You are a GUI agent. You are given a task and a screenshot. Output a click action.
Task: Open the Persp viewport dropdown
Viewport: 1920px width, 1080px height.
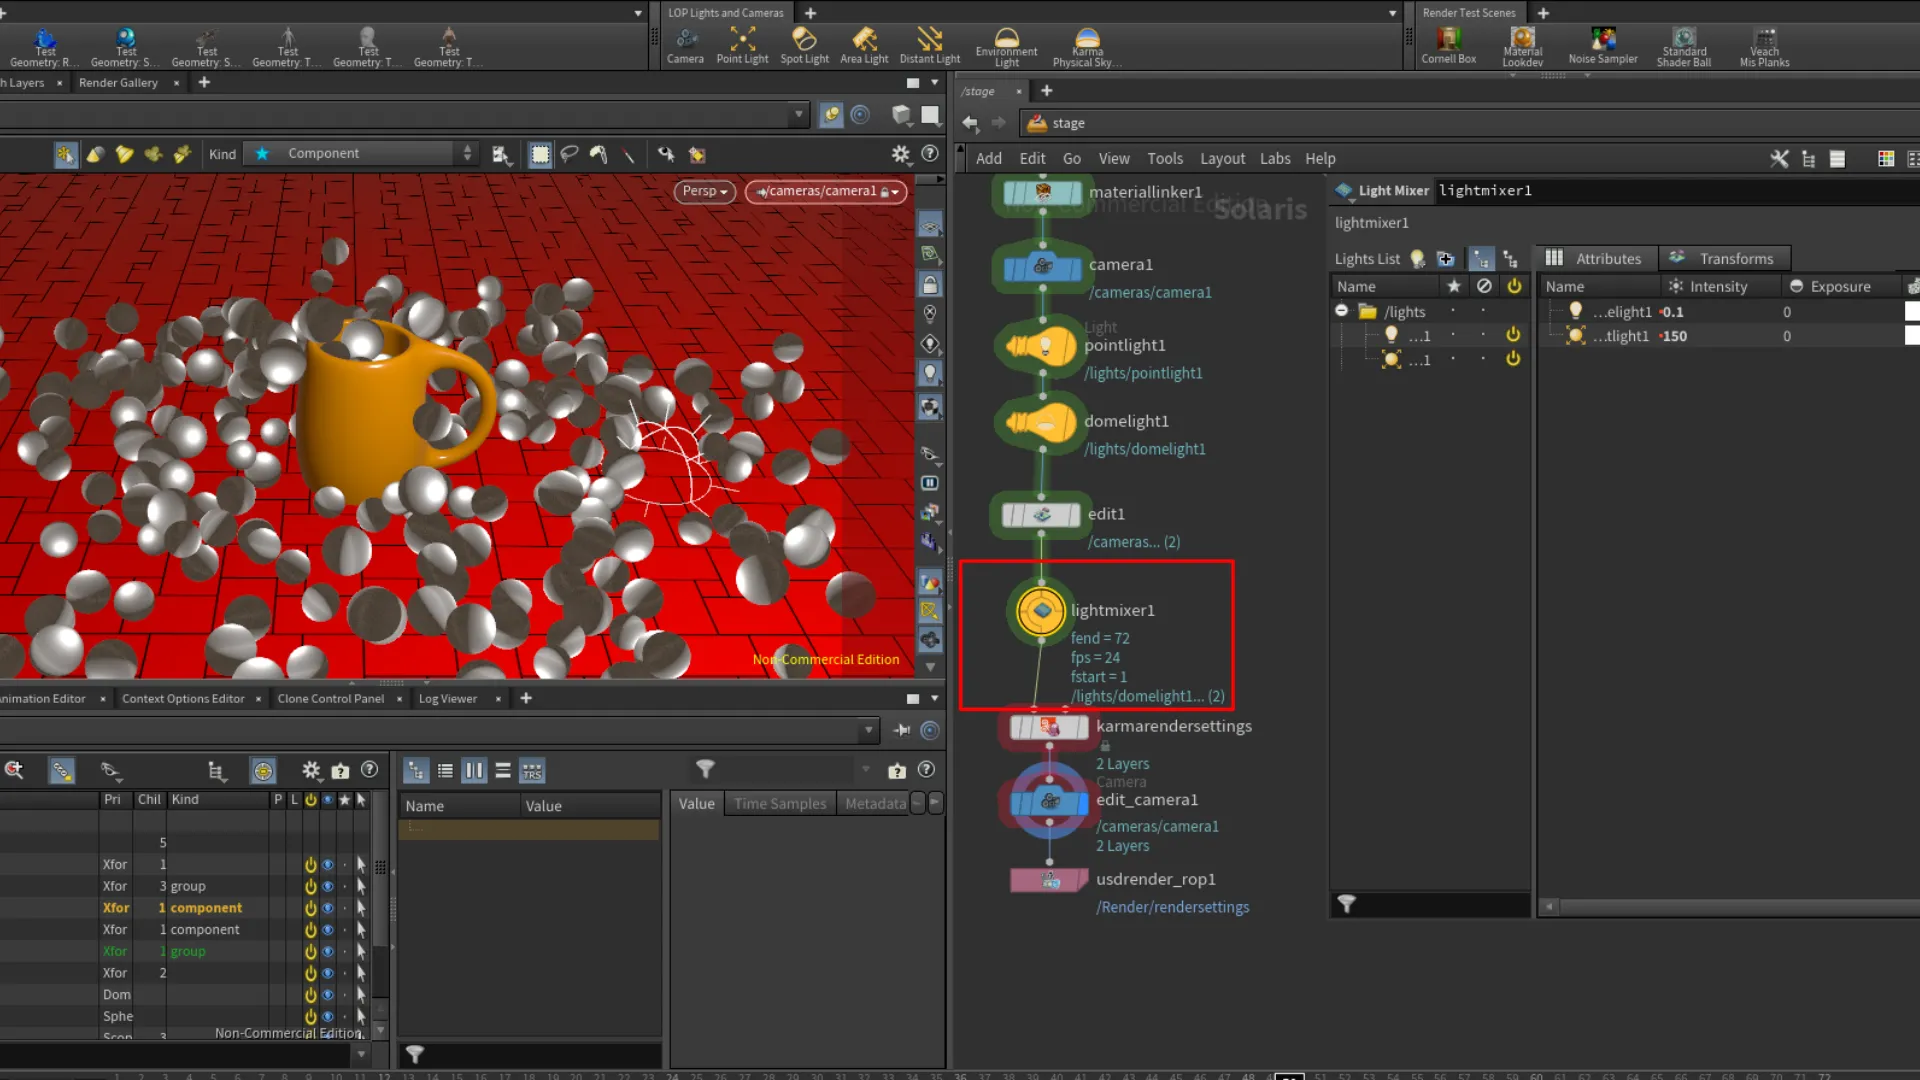point(705,191)
